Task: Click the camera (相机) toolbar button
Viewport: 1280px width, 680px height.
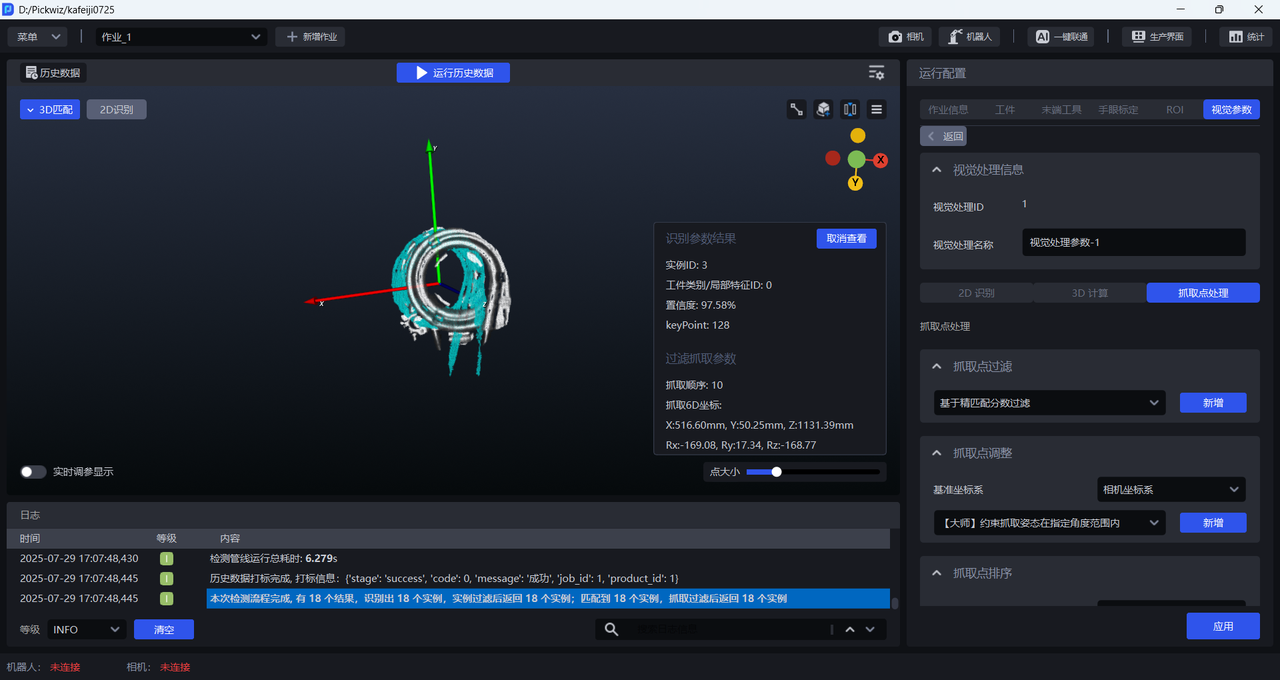Action: [906, 37]
